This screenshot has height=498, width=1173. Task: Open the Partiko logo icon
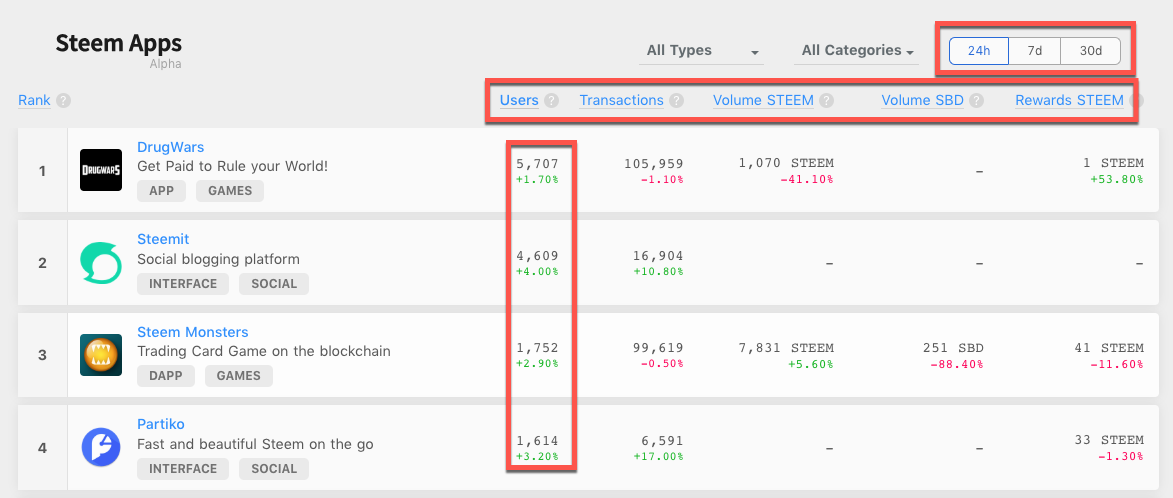[101, 447]
